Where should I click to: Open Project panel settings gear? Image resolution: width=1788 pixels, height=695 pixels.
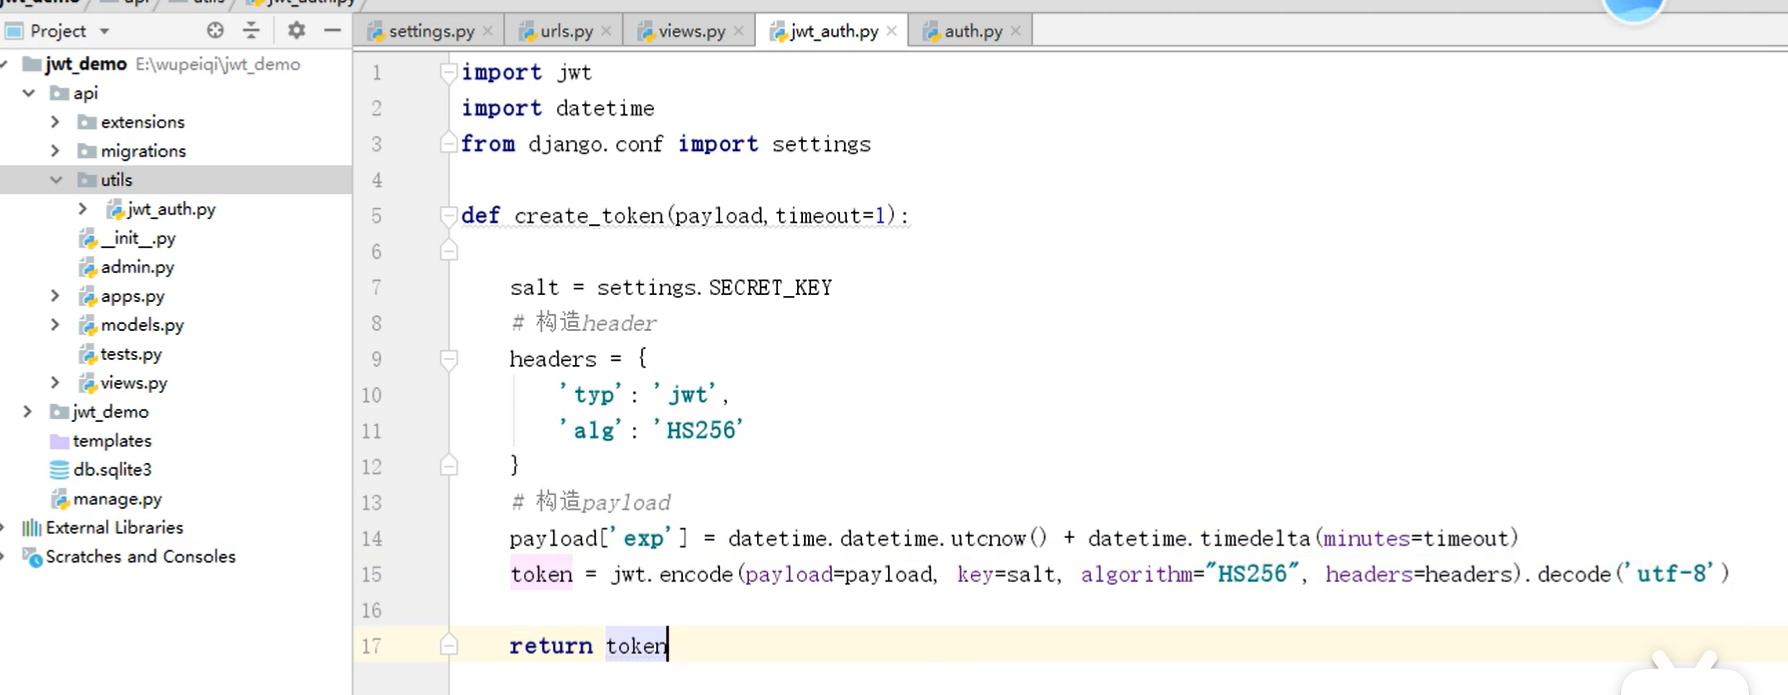[x=296, y=31]
